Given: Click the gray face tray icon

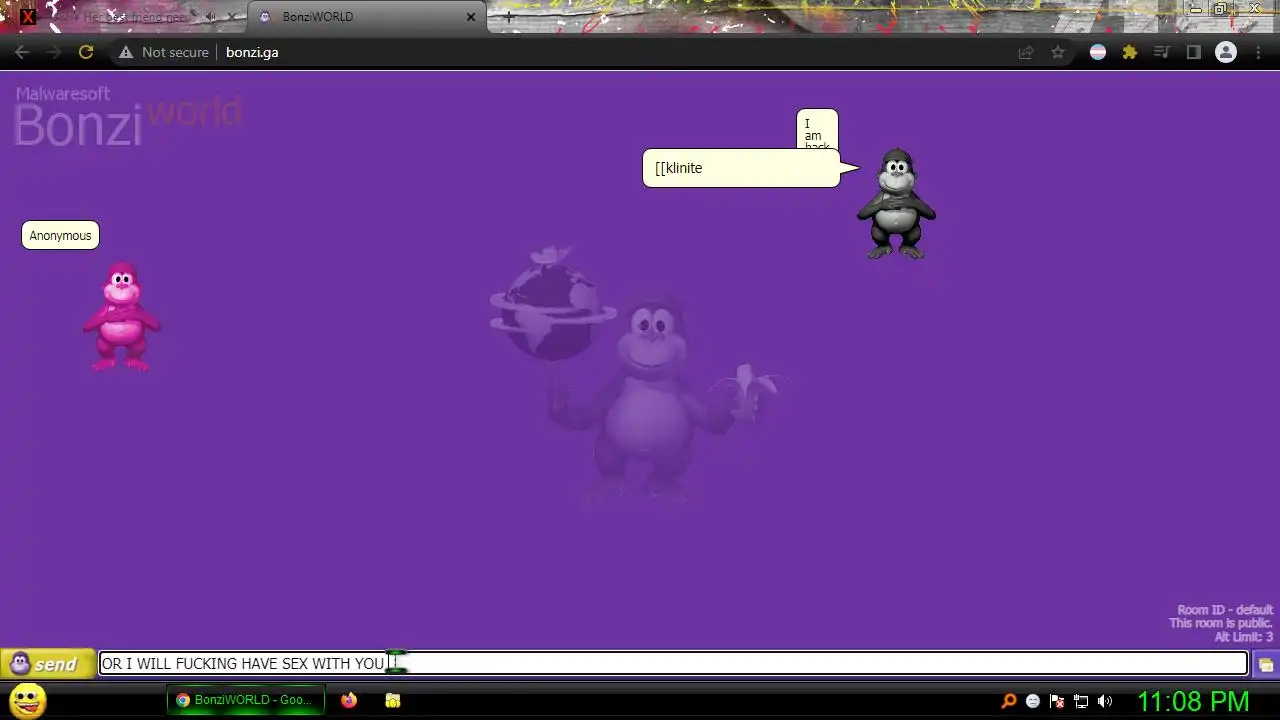Looking at the screenshot, I should point(1033,701).
